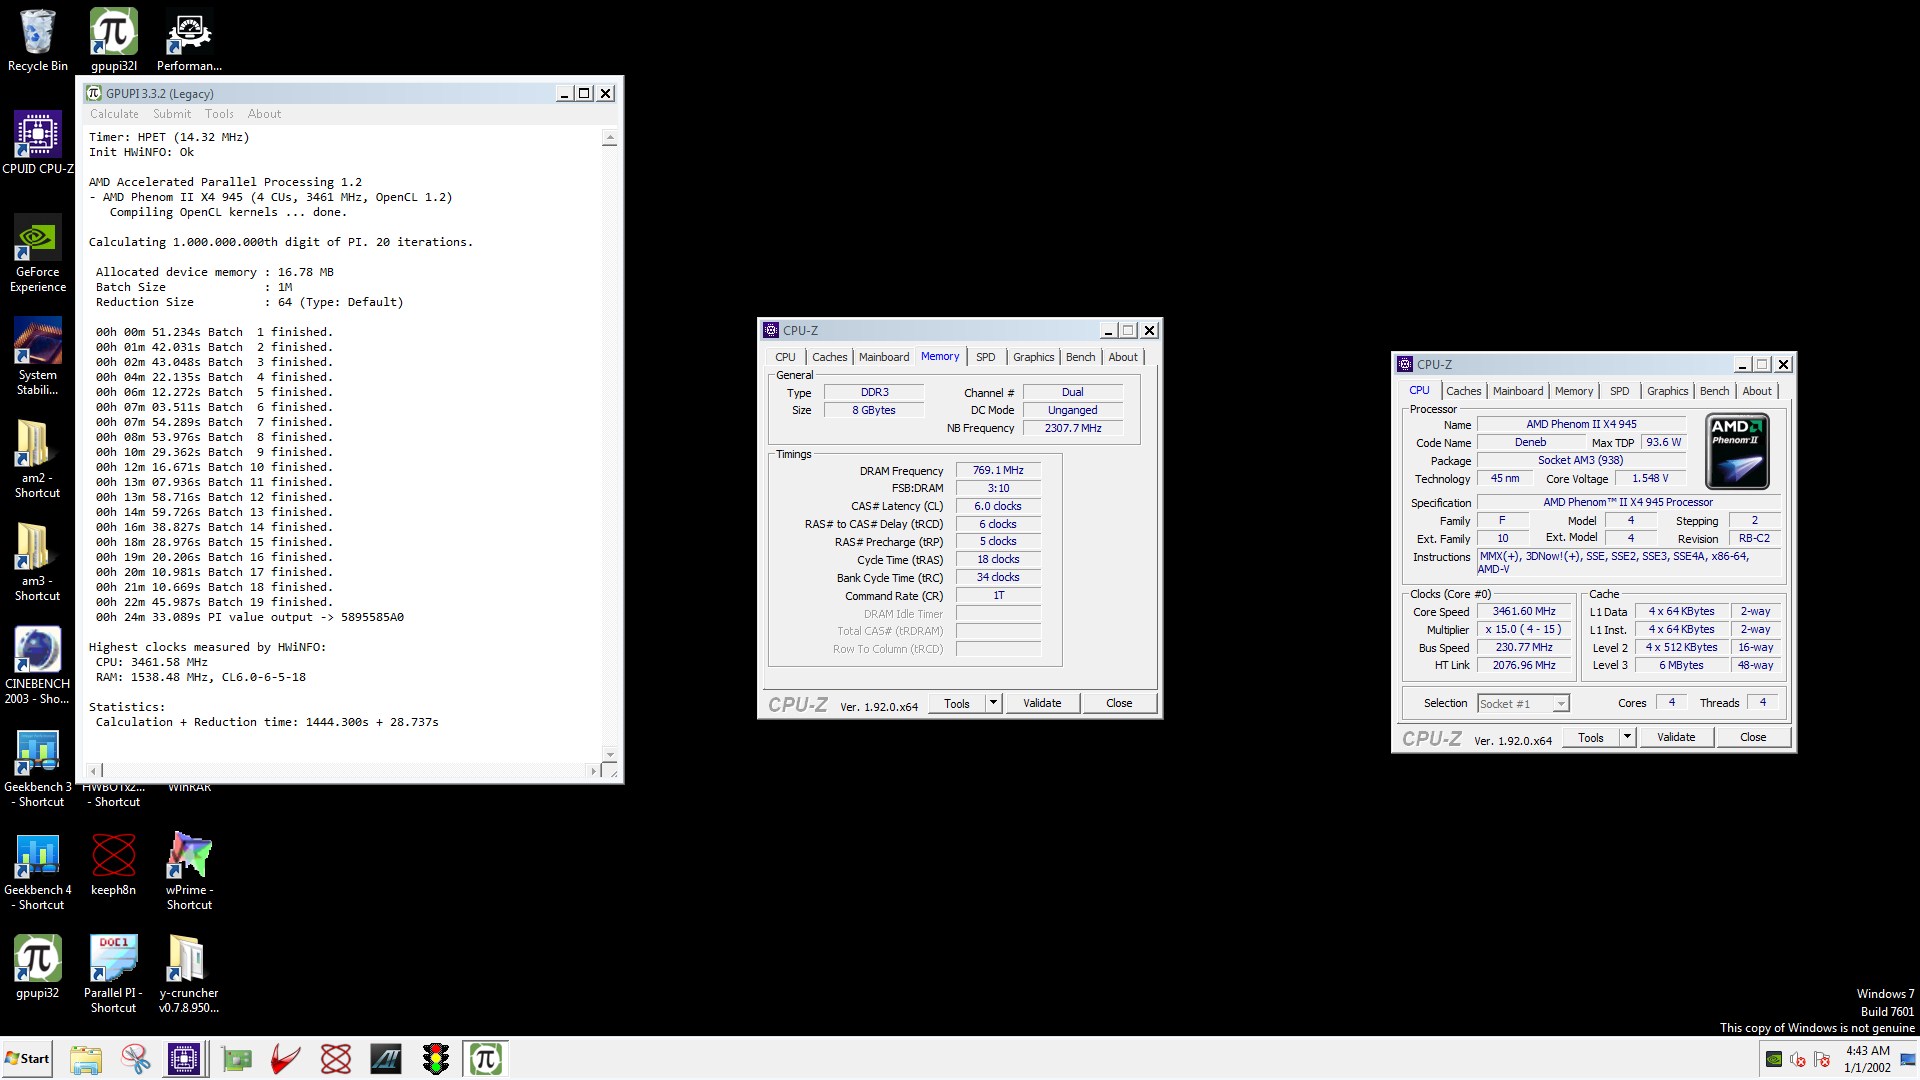Open the keeph8n desktop icon
The image size is (1920, 1080).
coord(113,865)
